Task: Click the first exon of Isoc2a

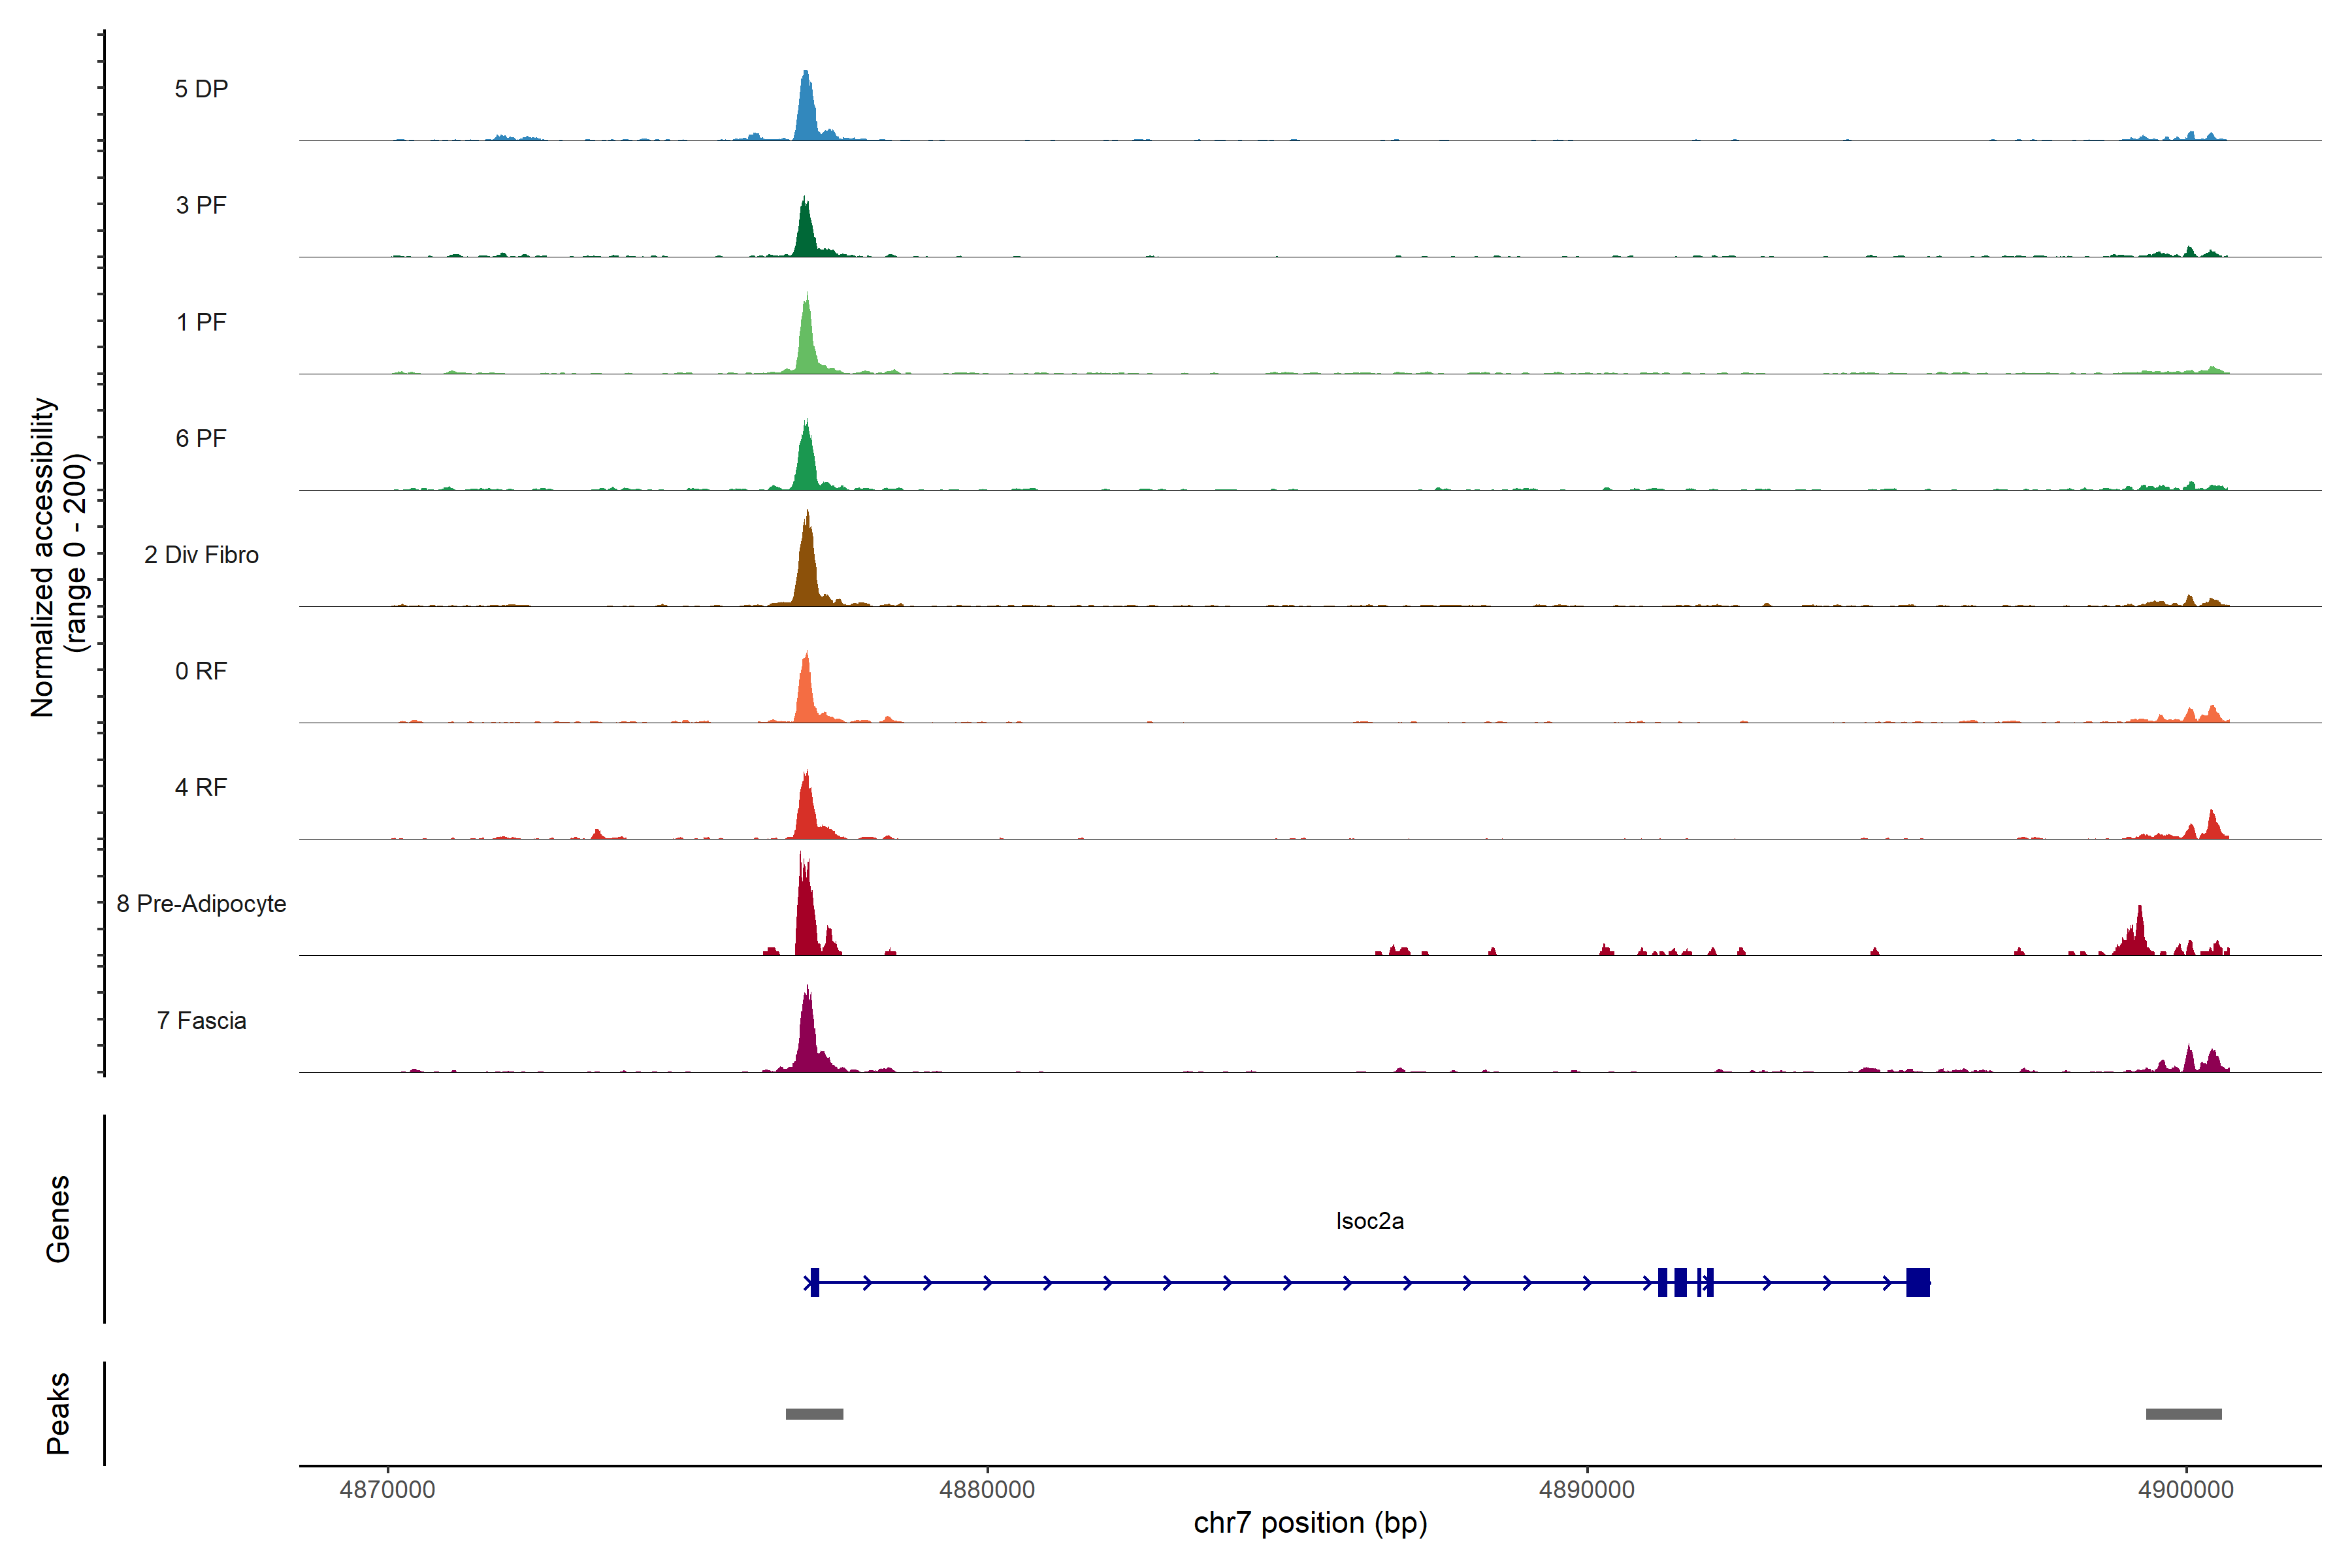Action: pos(815,1282)
